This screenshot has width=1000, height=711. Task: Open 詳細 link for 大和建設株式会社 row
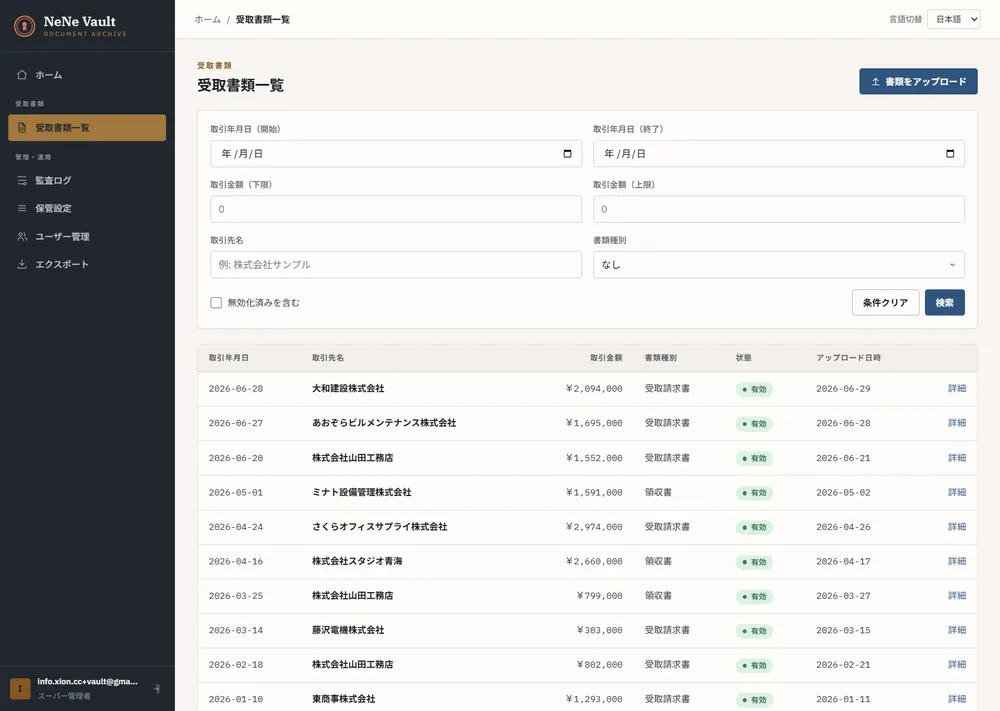(x=957, y=388)
